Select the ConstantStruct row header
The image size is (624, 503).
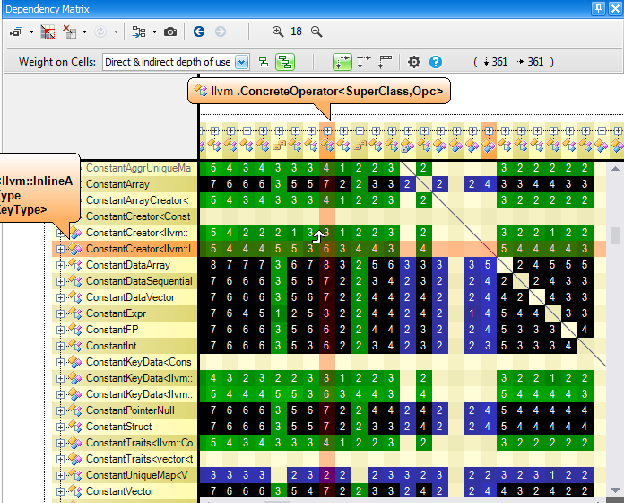pos(124,427)
